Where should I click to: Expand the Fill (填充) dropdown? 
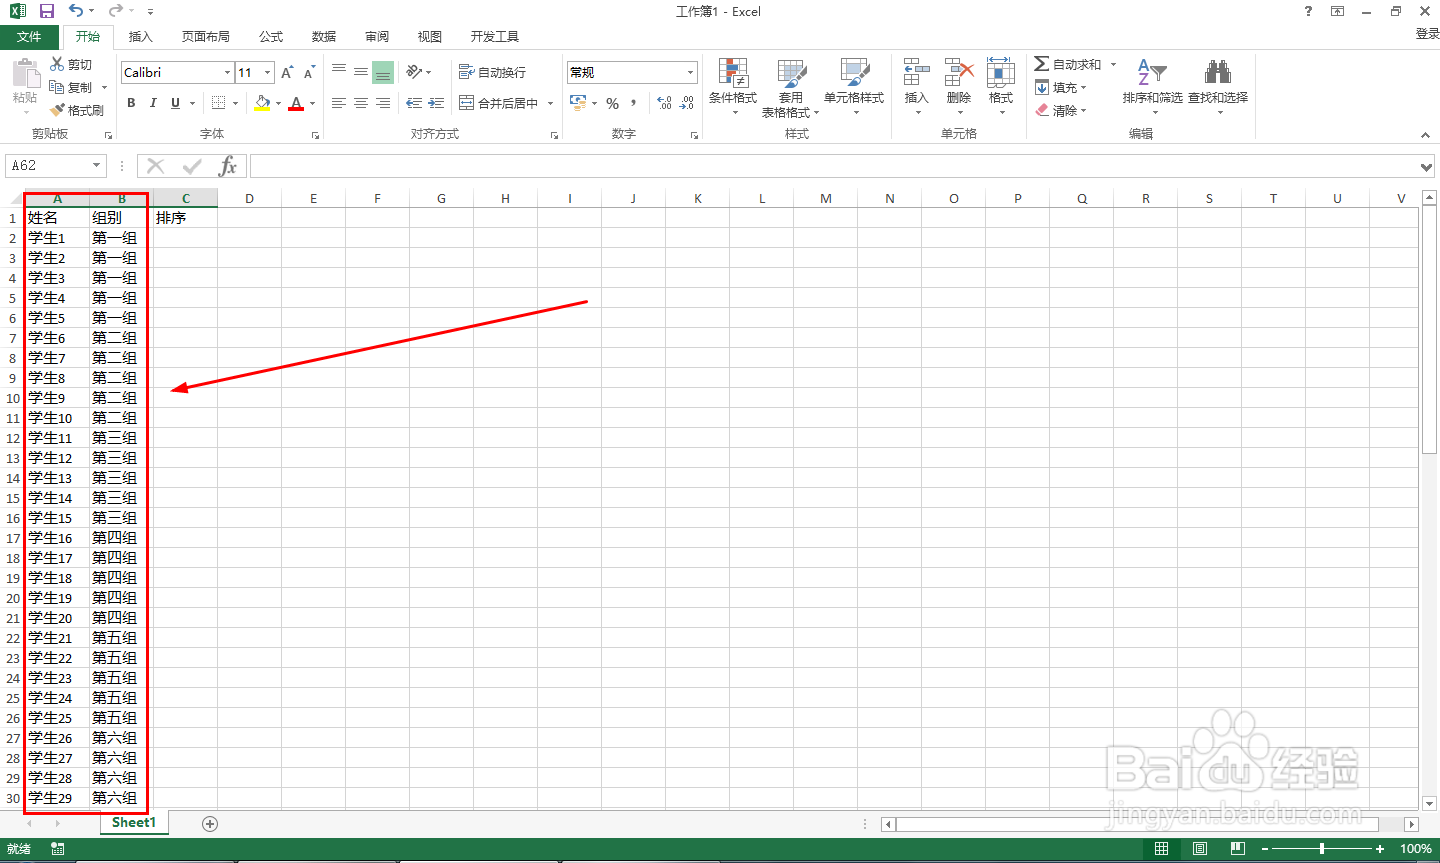(1083, 87)
